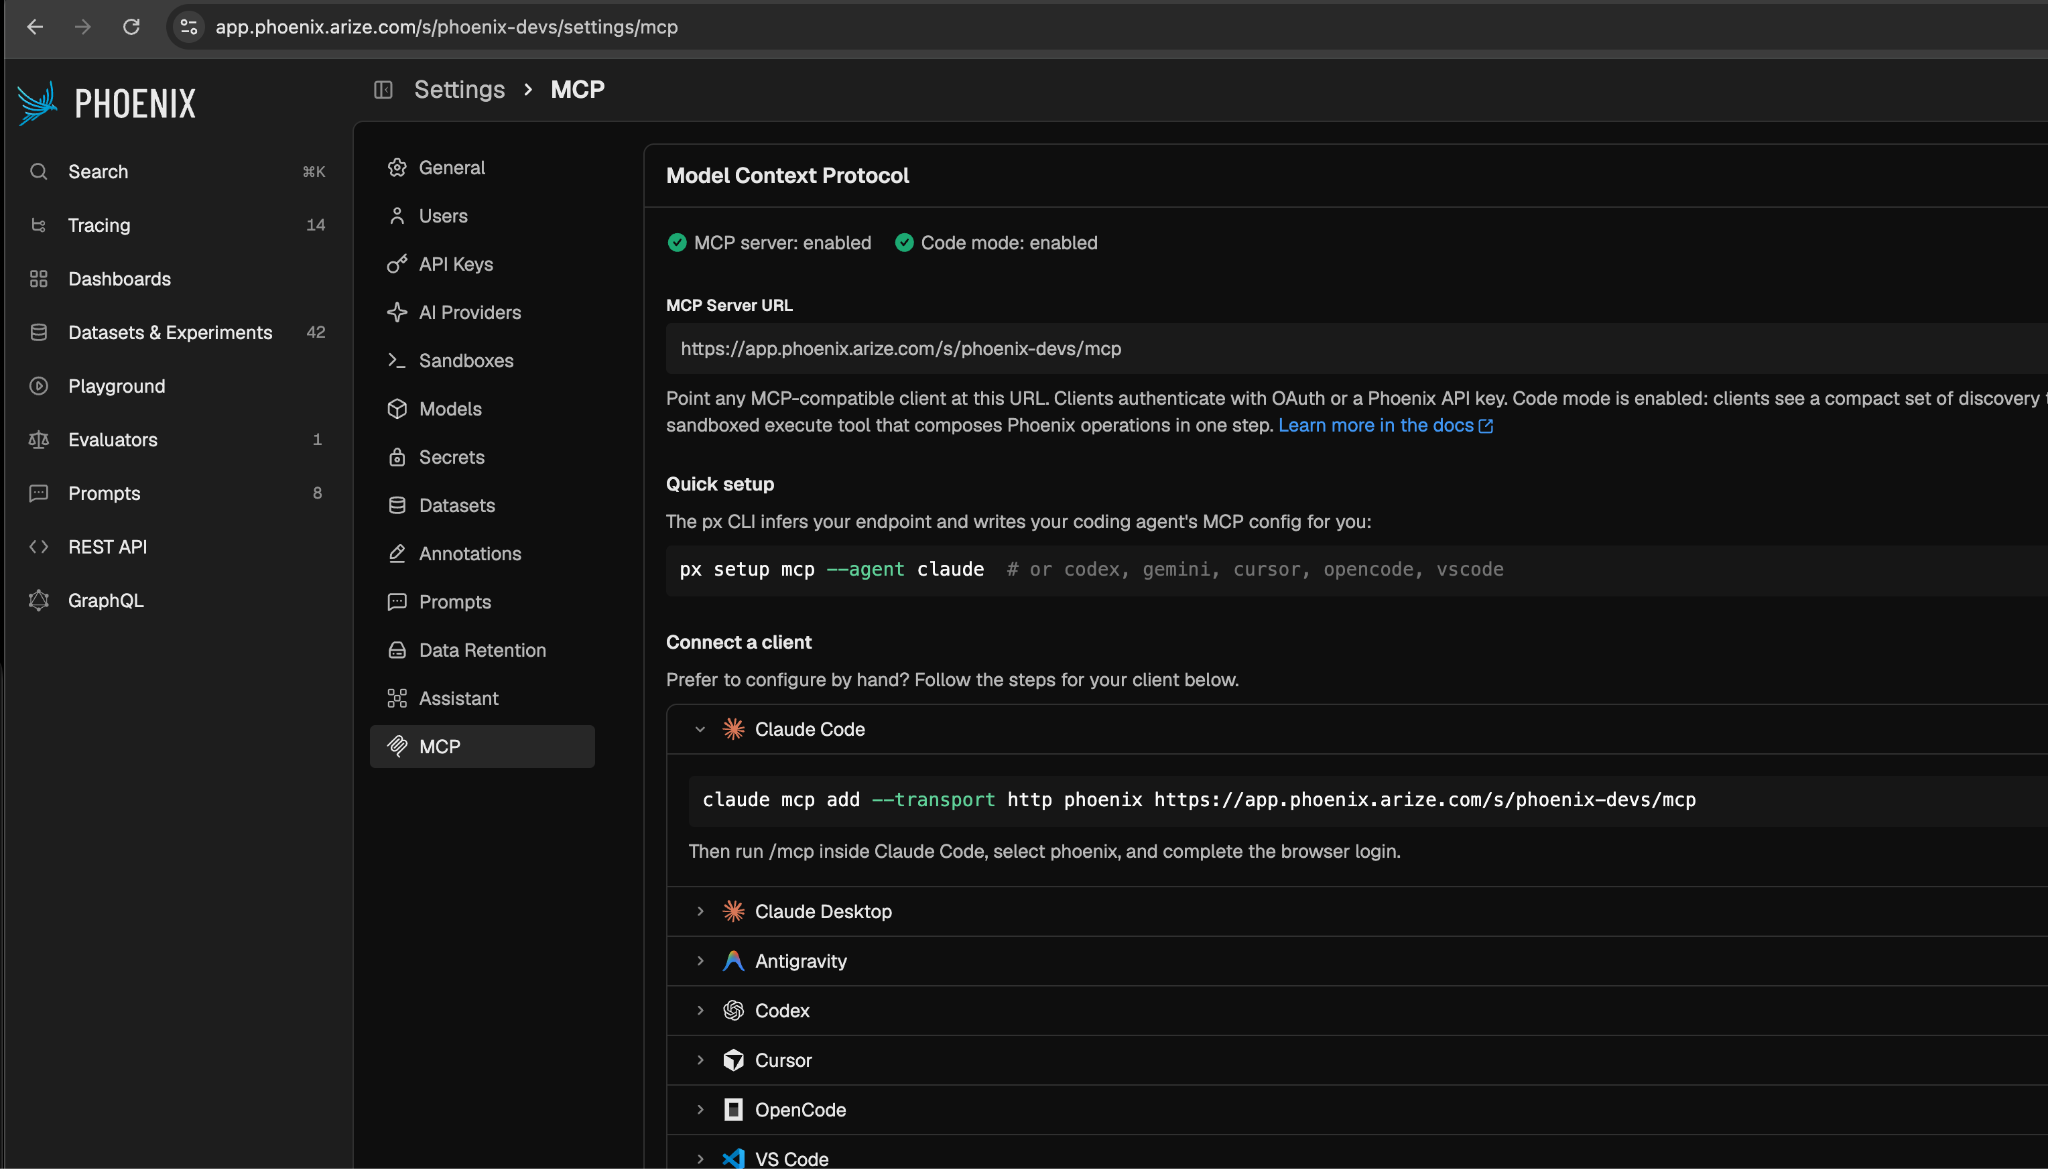The width and height of the screenshot is (2048, 1169).
Task: Select the MCP settings tab
Action: tap(482, 746)
